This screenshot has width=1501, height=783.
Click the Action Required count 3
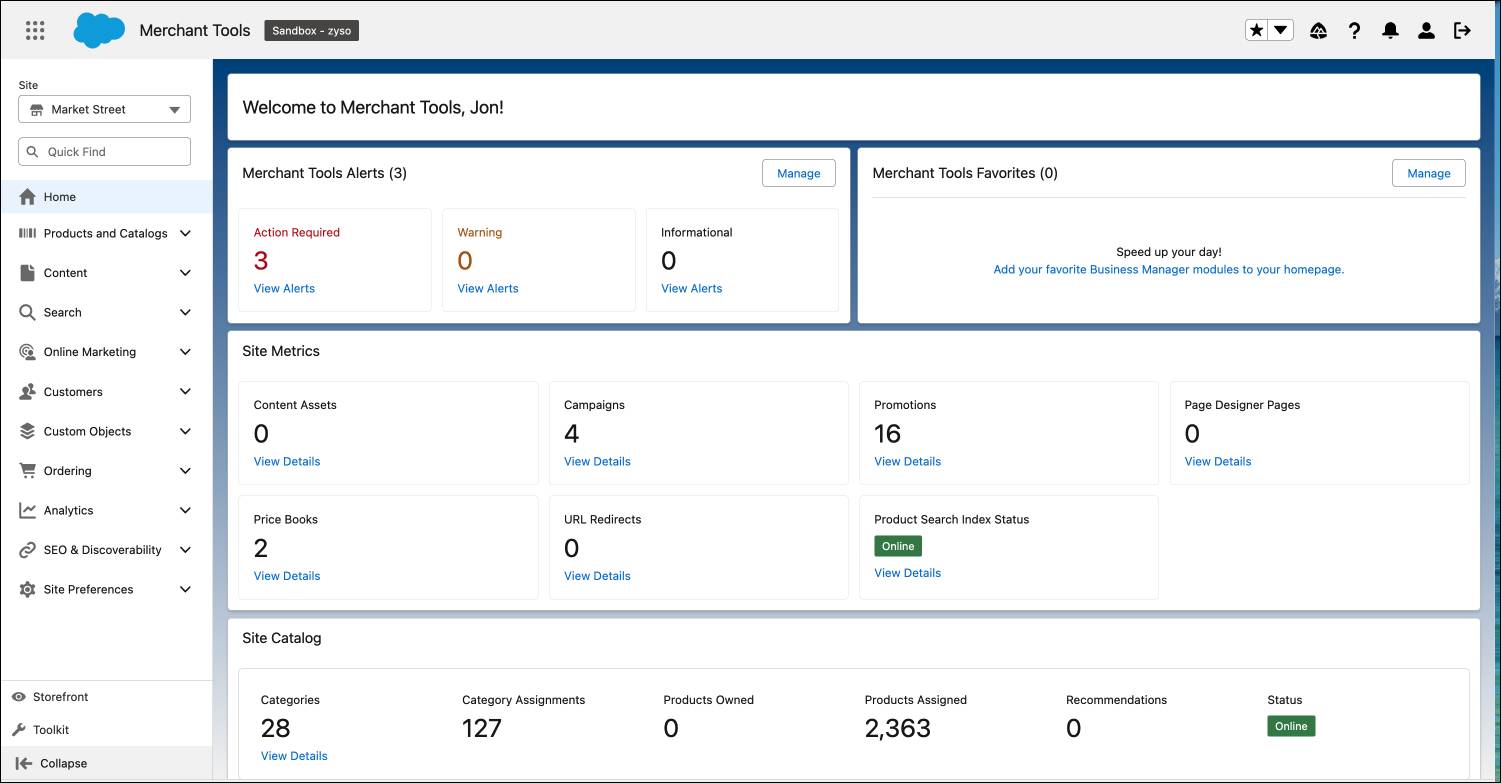(x=261, y=261)
